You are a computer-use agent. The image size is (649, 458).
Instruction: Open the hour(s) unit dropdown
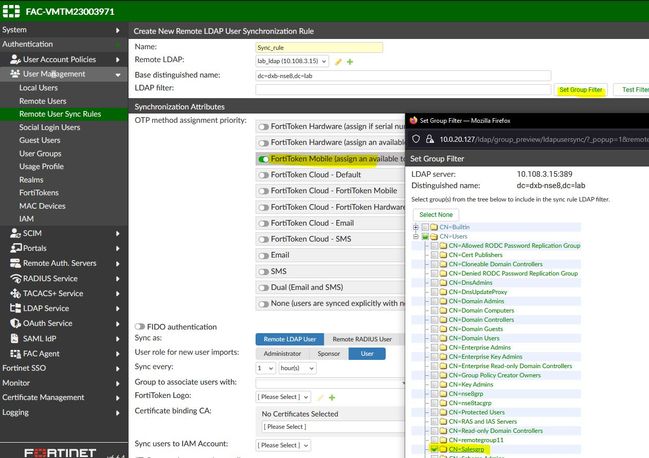298,368
